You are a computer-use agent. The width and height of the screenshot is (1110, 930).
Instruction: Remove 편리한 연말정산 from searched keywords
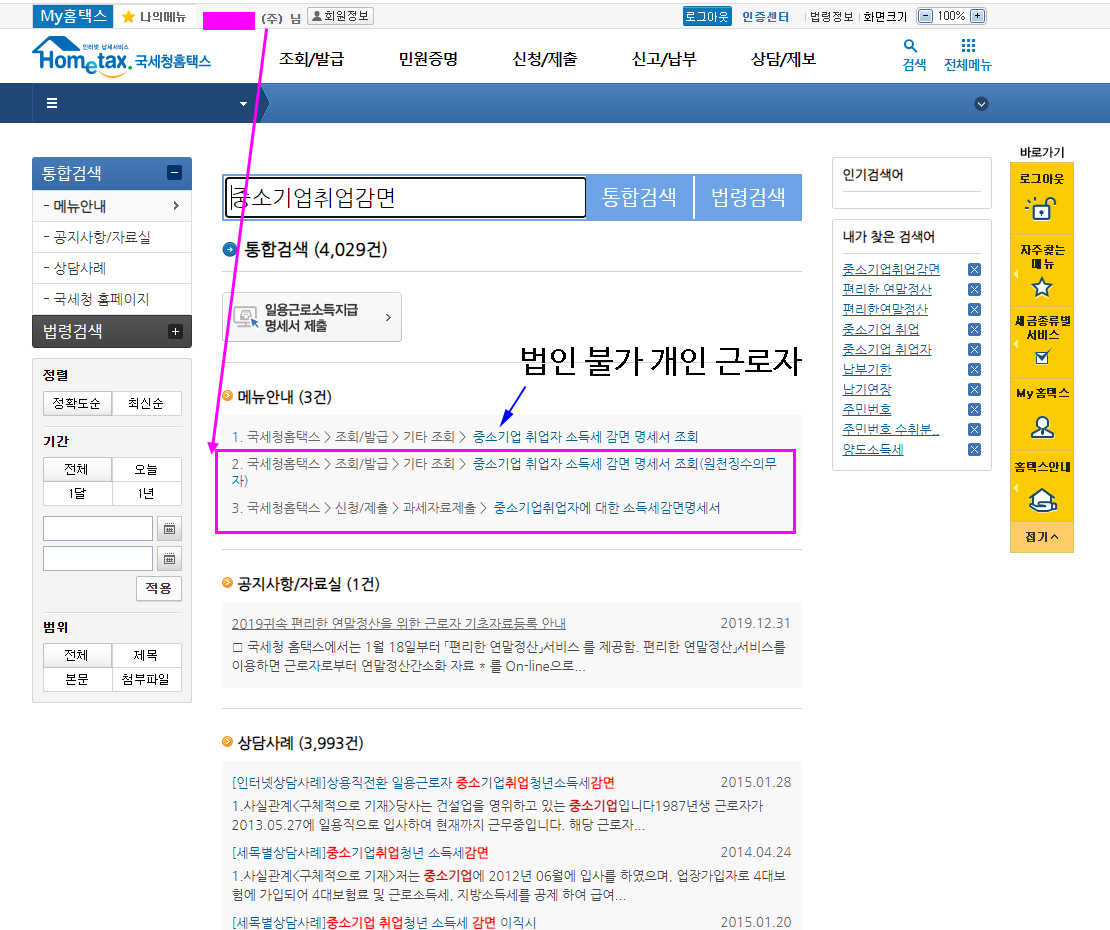(974, 289)
